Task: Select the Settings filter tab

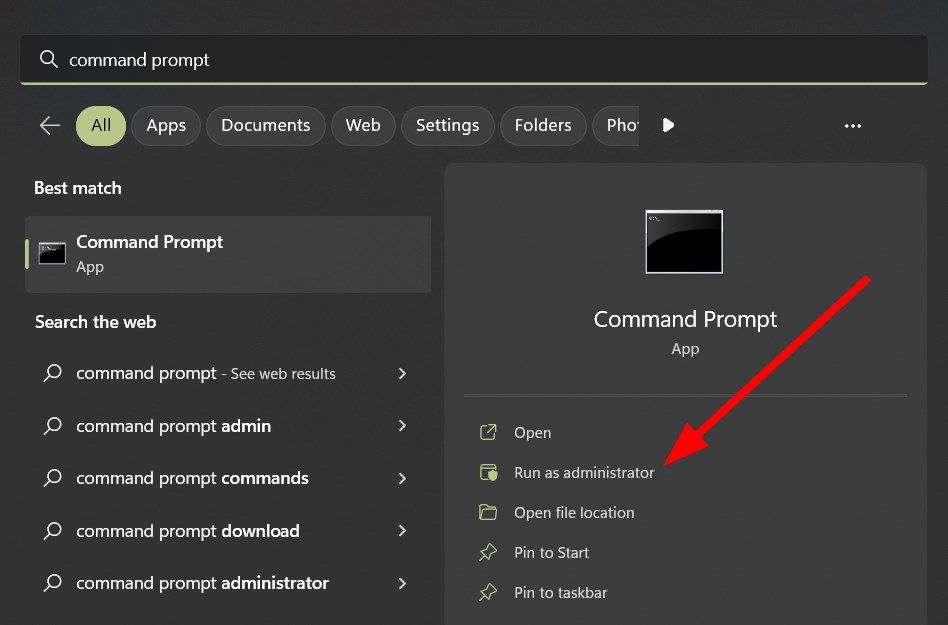Action: coord(447,125)
